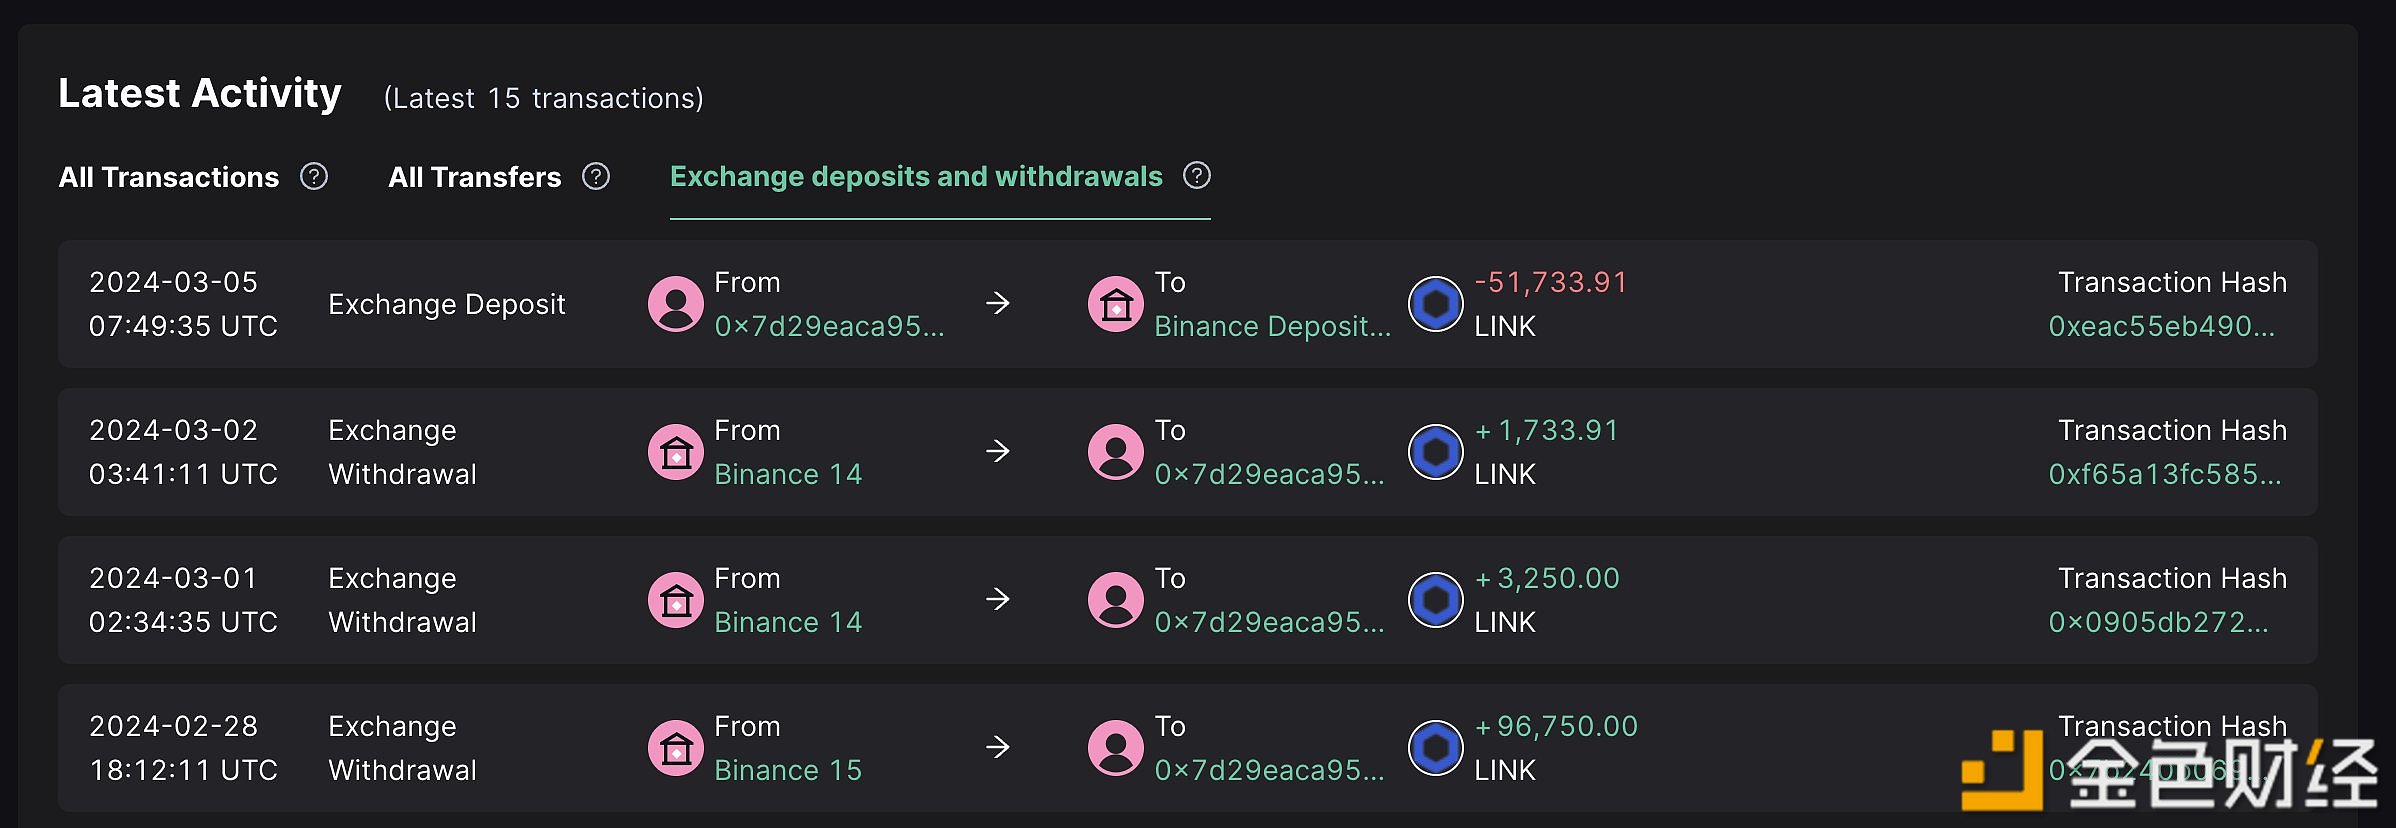
Task: Switch to the All Transactions tab
Action: tap(168, 177)
